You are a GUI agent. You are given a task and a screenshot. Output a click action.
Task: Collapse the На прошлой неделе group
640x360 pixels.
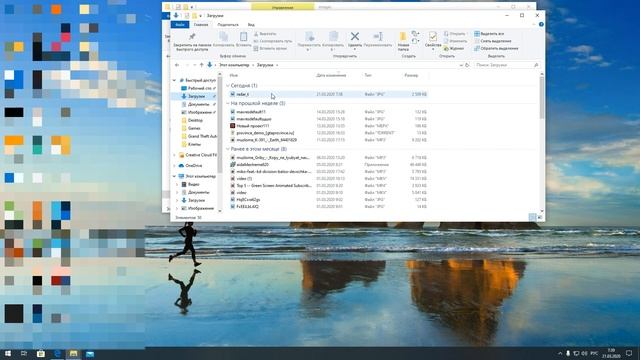(x=228, y=103)
